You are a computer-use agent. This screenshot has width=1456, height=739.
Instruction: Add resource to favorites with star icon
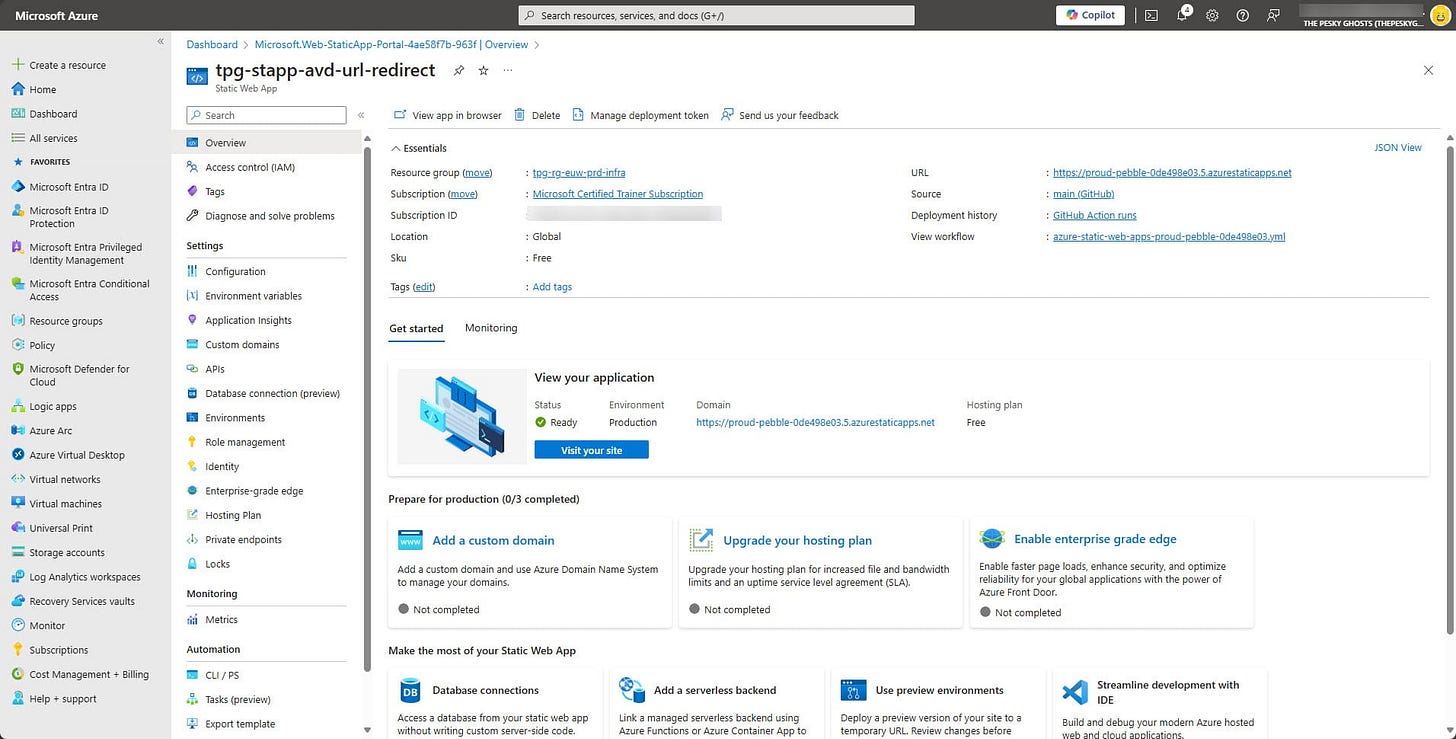[x=483, y=71]
